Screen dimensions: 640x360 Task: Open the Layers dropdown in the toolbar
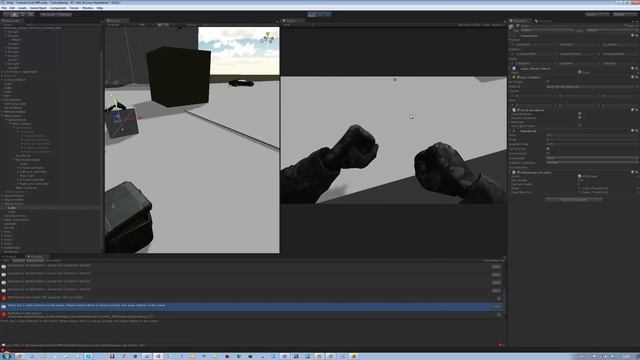pyautogui.click(x=597, y=14)
